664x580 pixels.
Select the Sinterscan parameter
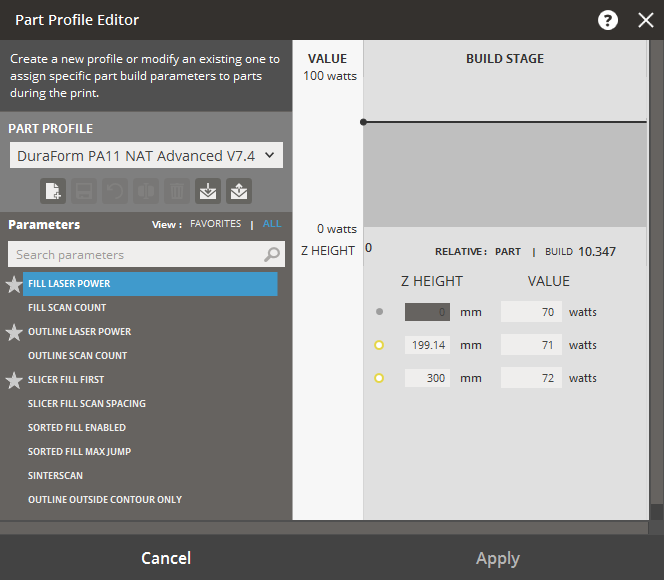pos(55,476)
